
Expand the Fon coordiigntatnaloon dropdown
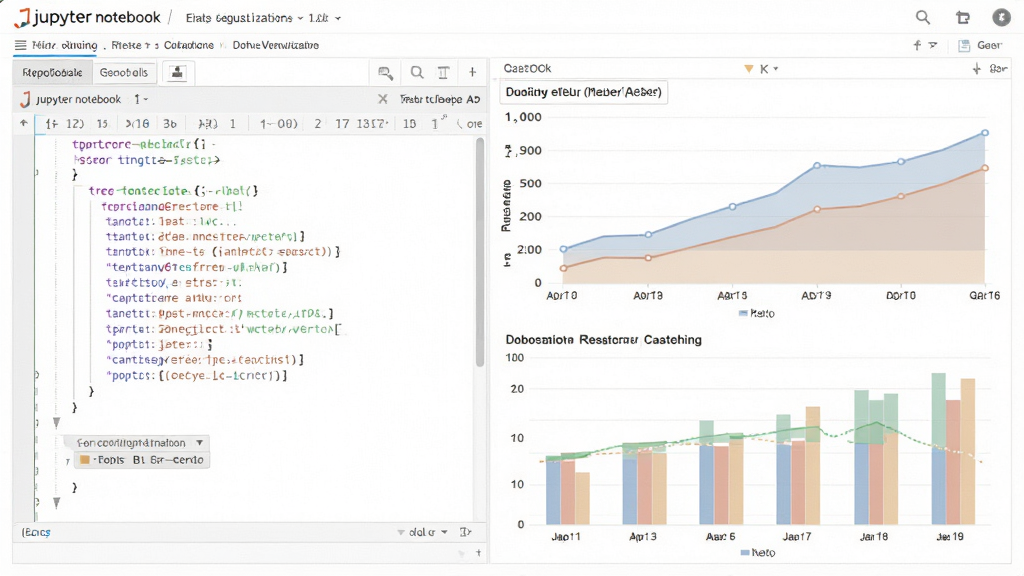point(138,443)
